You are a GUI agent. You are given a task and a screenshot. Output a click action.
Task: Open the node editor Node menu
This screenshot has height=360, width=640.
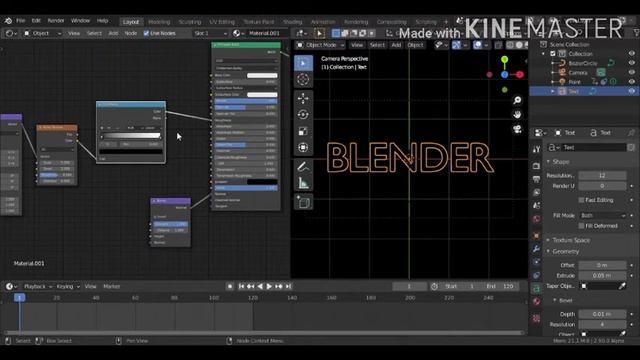[131, 33]
